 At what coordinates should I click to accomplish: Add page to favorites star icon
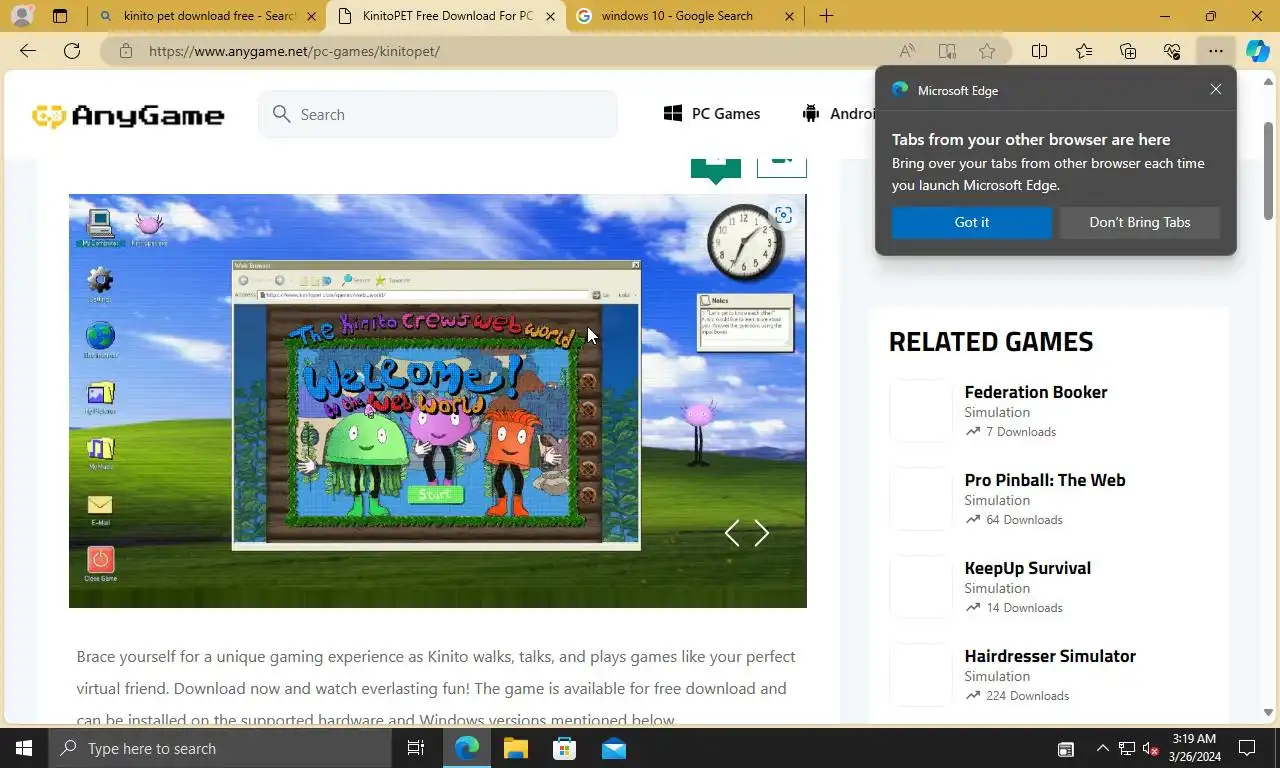coord(987,51)
